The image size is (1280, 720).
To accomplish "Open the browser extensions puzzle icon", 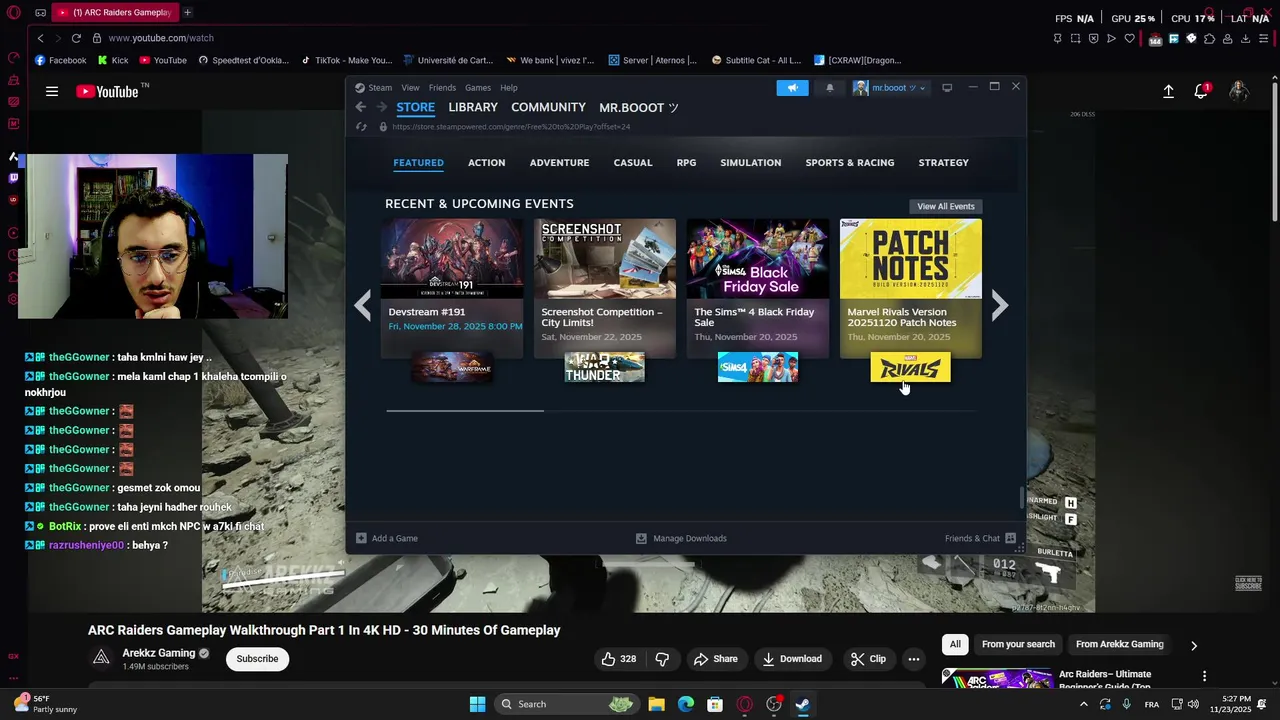I will tap(1209, 39).
